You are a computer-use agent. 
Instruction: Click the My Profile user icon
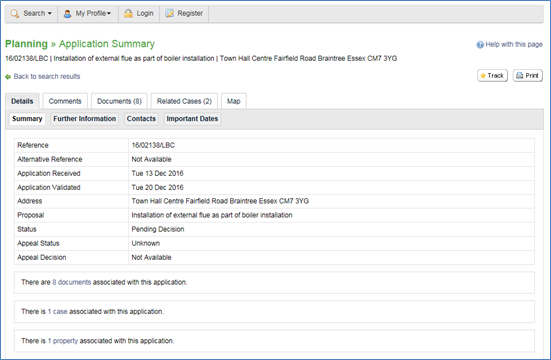point(67,14)
